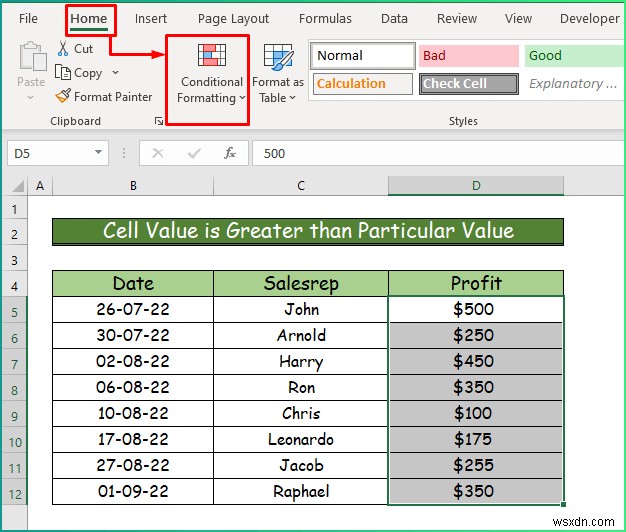The image size is (626, 532).
Task: Select row 5 header
Action: click(15, 311)
